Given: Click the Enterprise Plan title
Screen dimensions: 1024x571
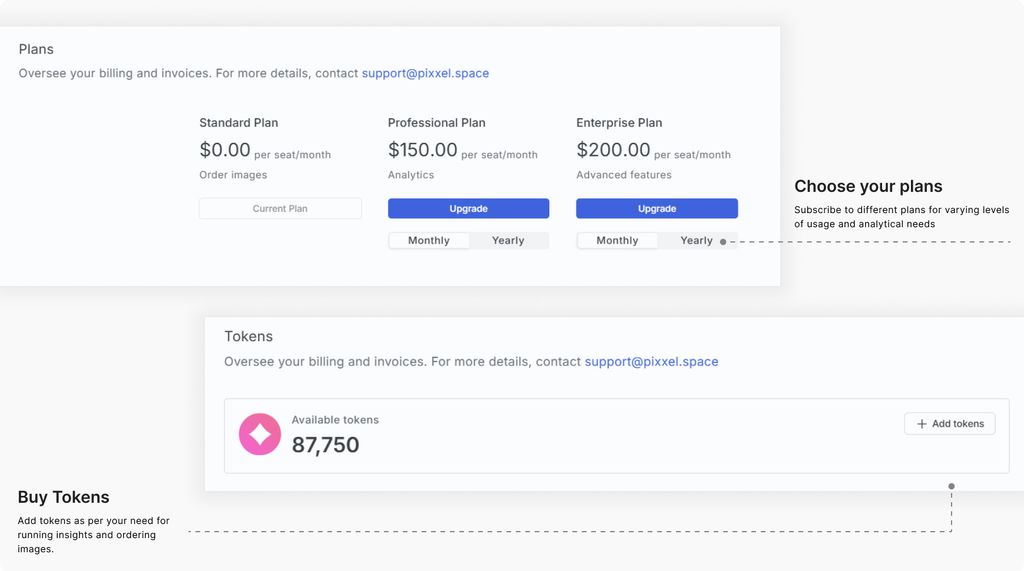Looking at the screenshot, I should click(619, 123).
